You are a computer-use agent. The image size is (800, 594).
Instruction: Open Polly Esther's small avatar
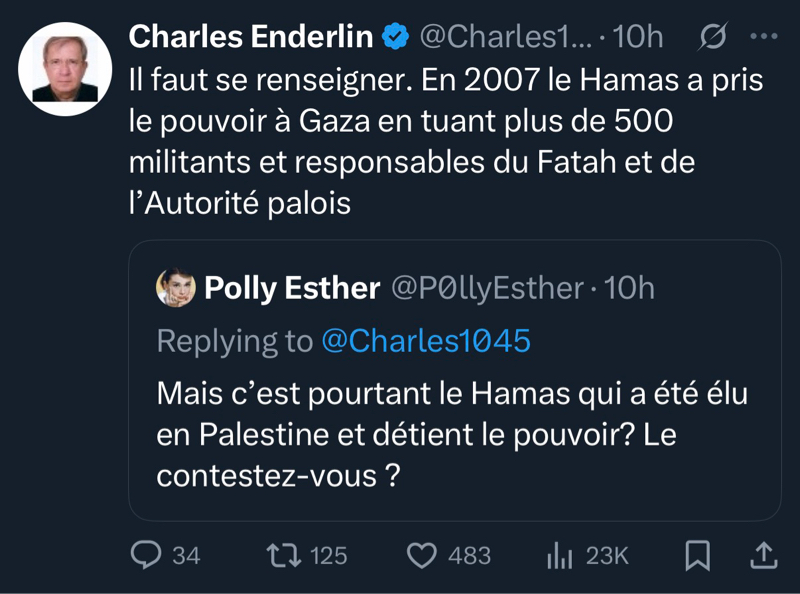[175, 289]
